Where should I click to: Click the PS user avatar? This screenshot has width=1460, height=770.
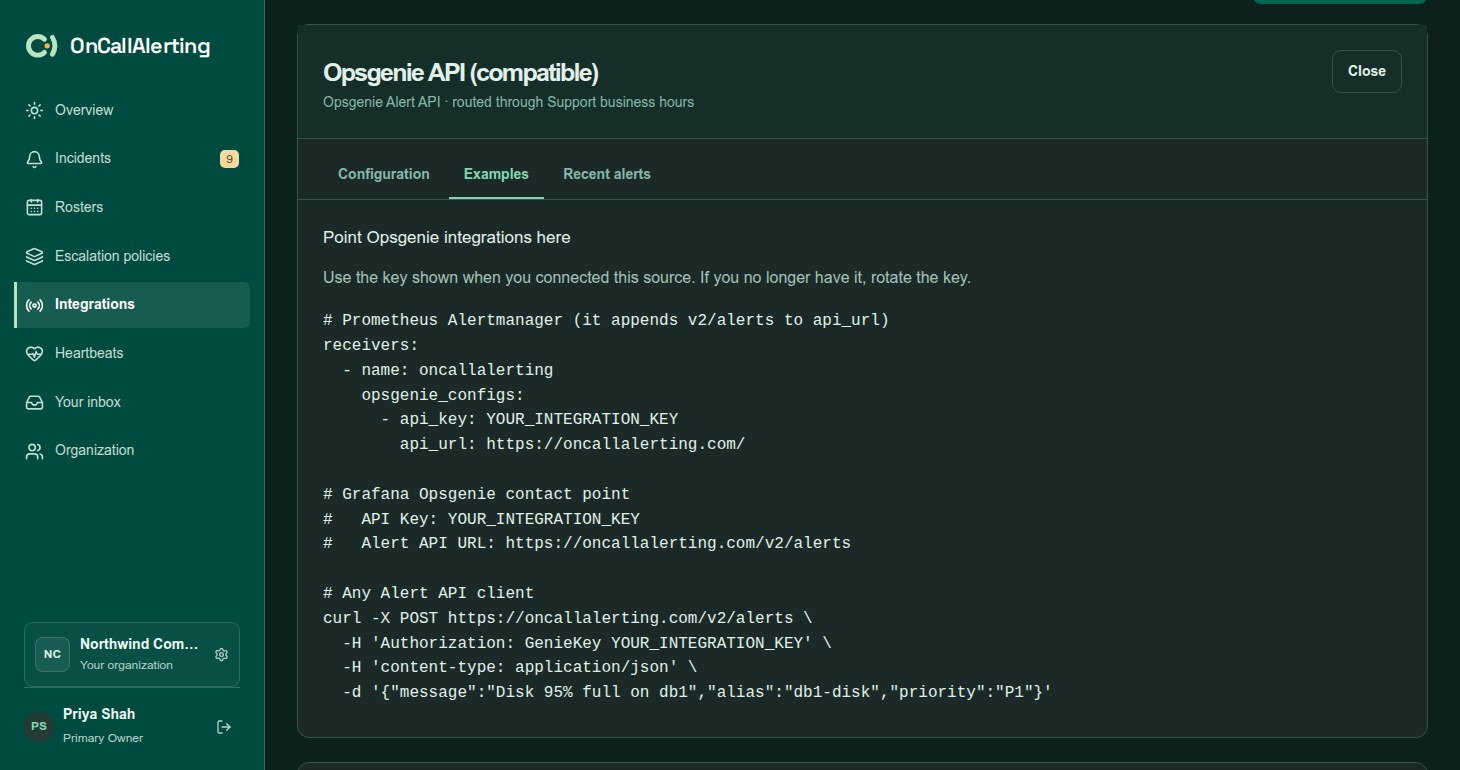pos(39,727)
